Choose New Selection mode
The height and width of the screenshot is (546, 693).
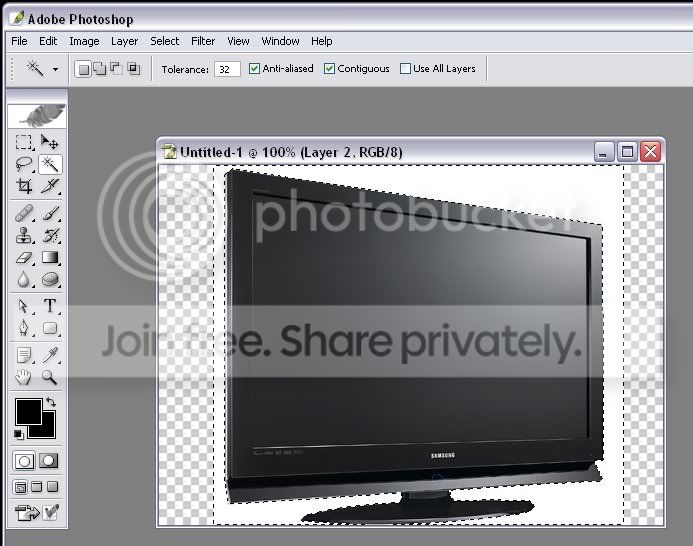(x=83, y=69)
